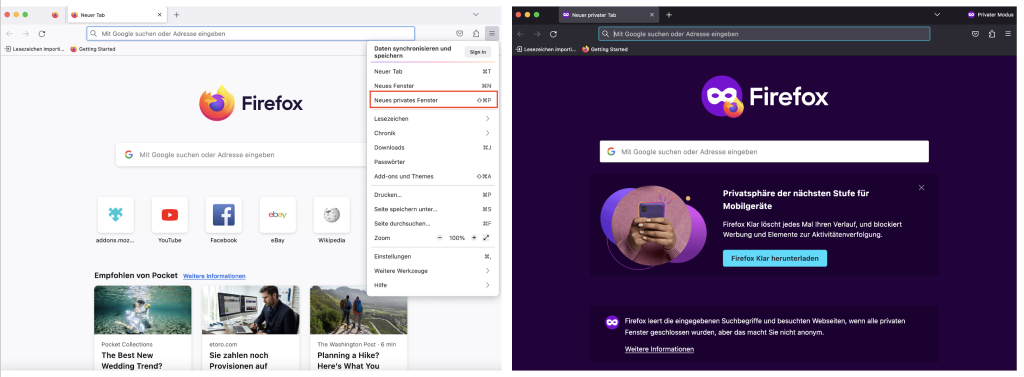Open the etoro.com Pocket article thumbnail

point(251,310)
